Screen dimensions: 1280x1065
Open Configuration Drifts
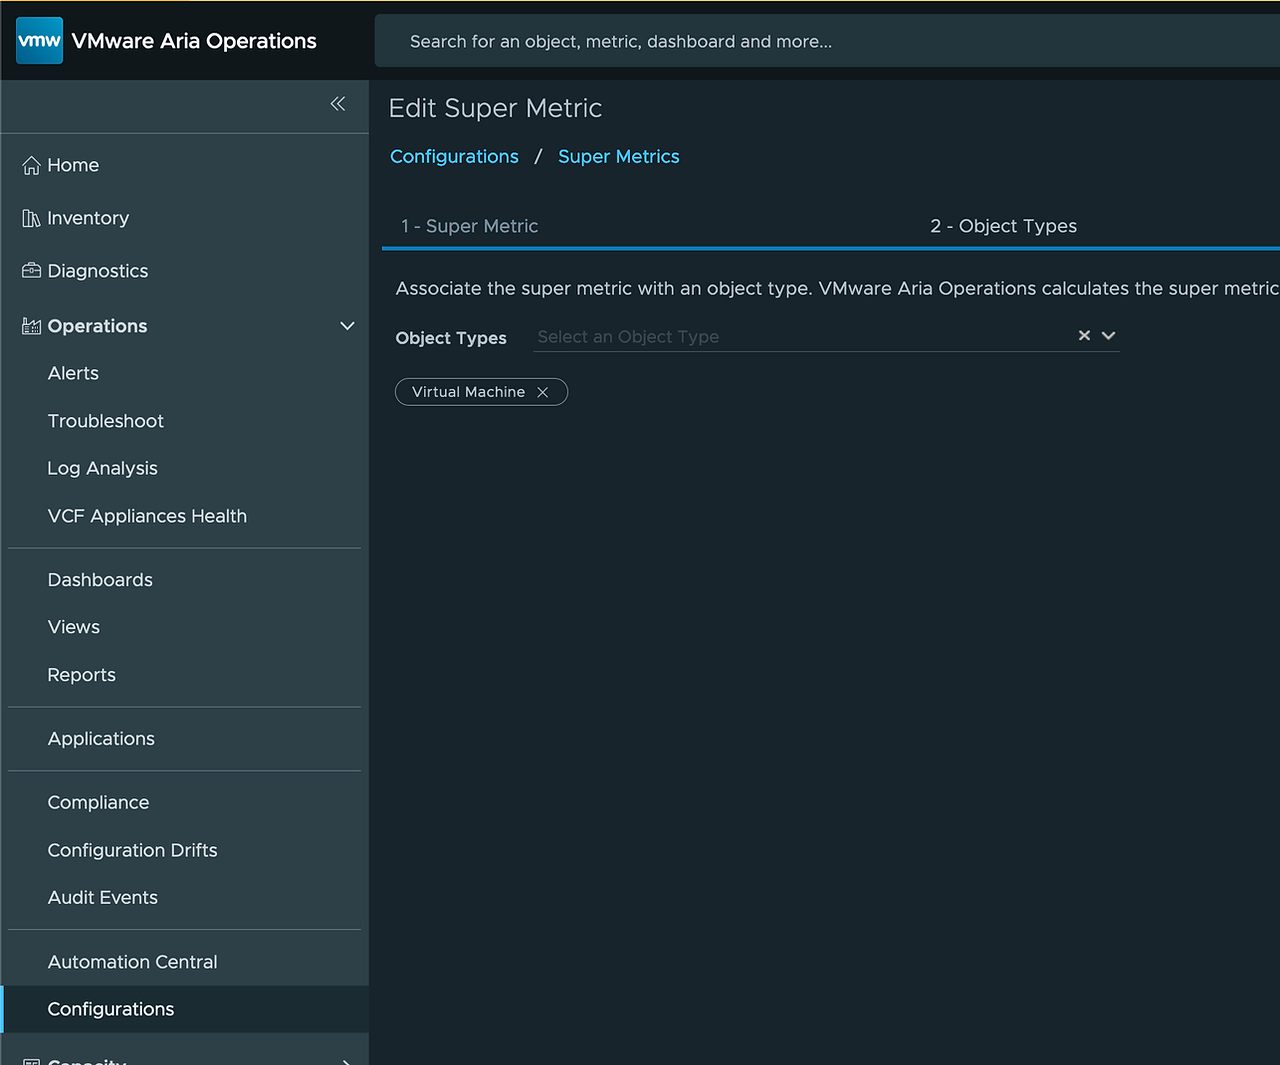click(132, 850)
